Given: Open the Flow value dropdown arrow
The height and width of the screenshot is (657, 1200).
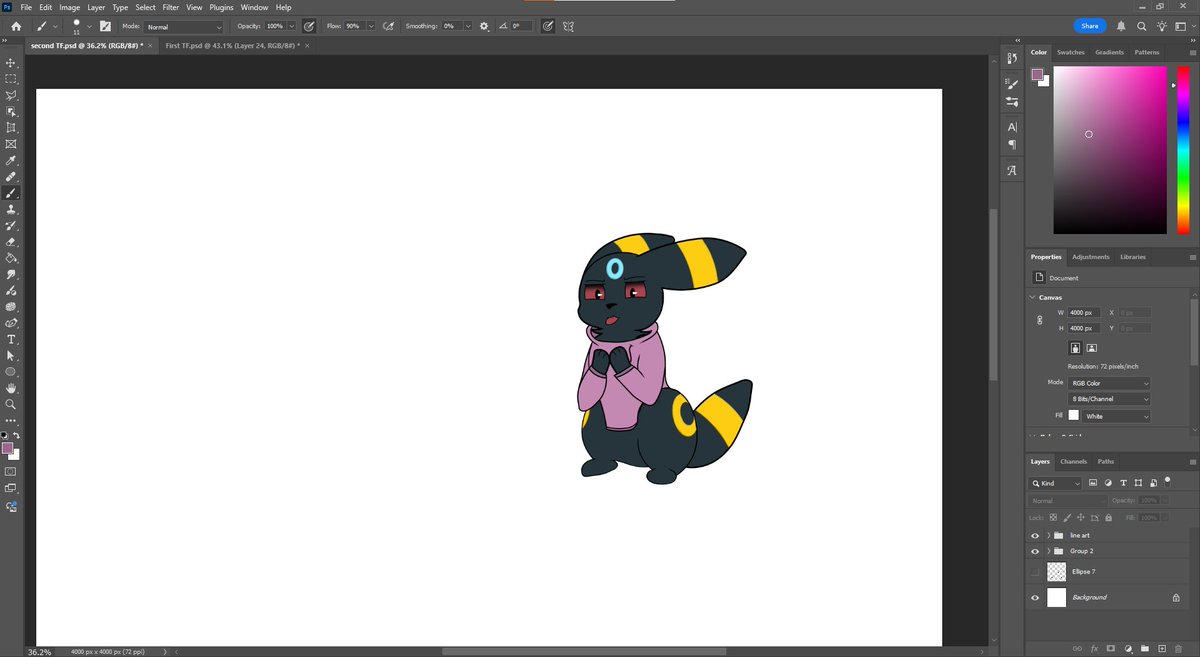Looking at the screenshot, I should coord(372,26).
